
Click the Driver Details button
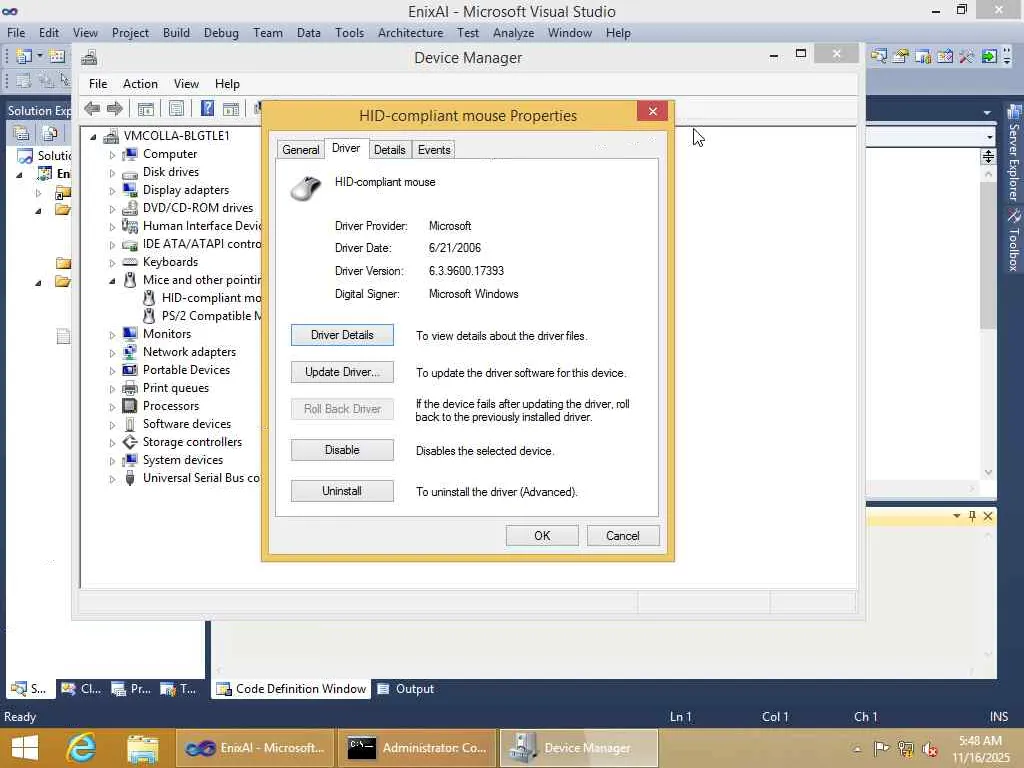[342, 335]
